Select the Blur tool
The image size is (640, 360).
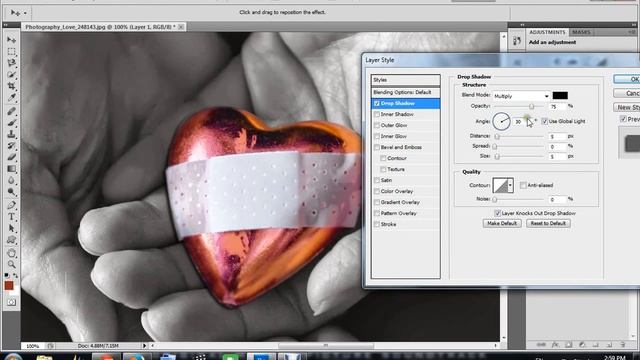pyautogui.click(x=11, y=180)
